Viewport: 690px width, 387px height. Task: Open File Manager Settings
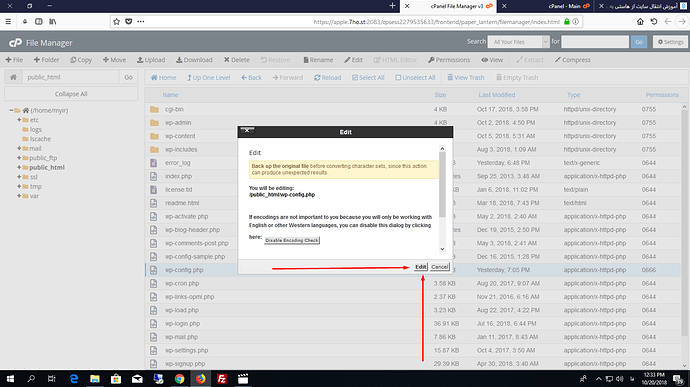tap(670, 42)
